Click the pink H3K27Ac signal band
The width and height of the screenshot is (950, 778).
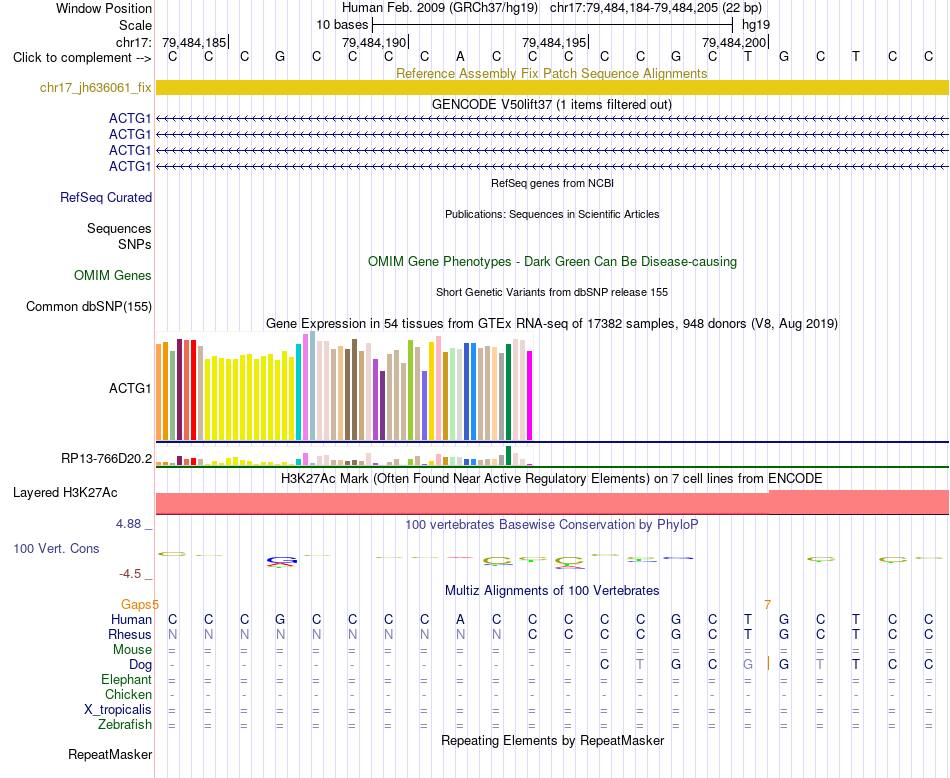552,503
